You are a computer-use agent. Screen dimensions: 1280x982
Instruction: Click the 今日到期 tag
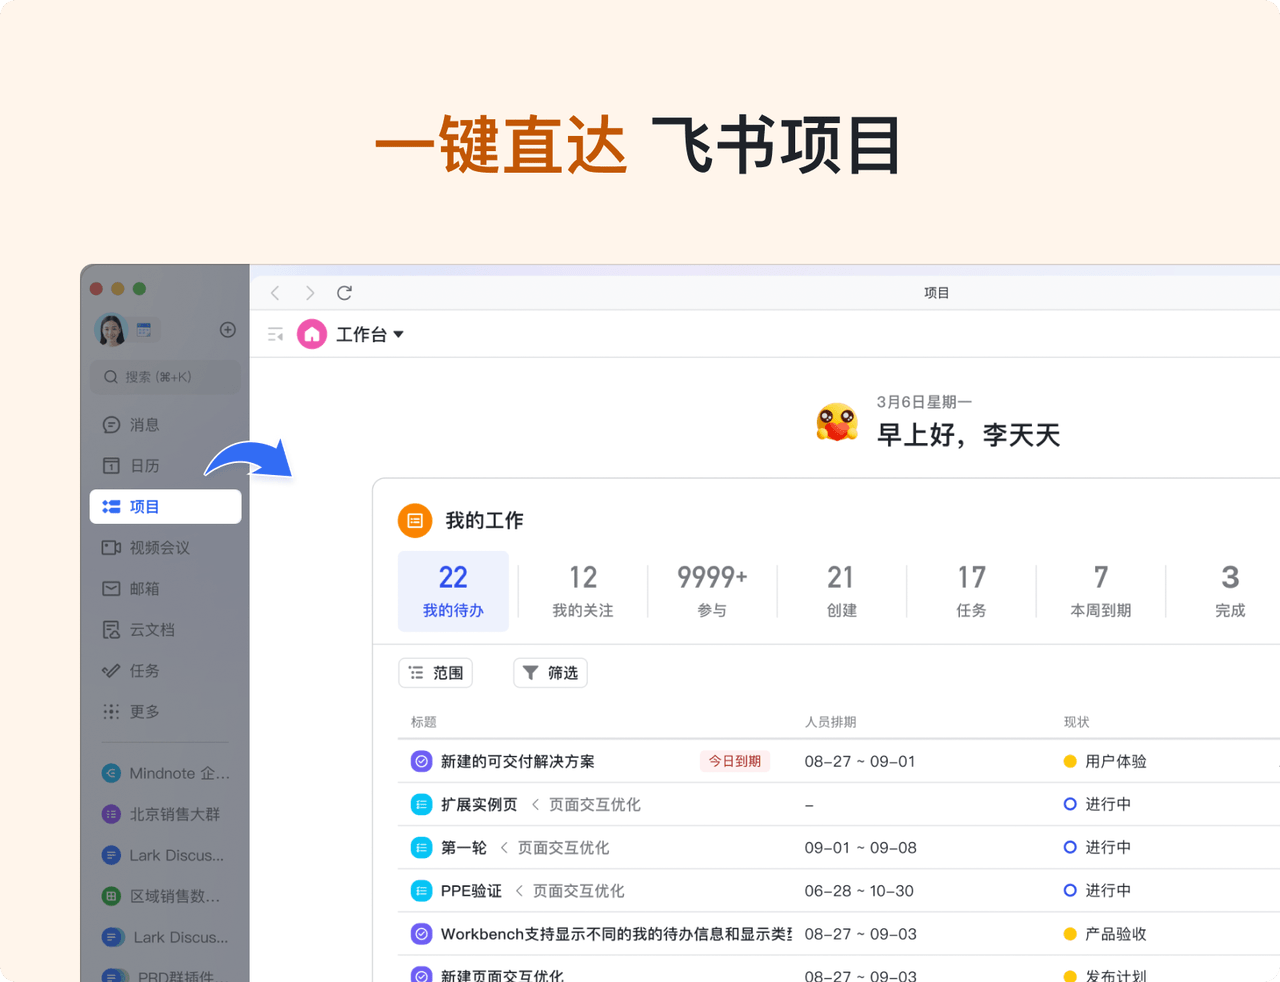[x=735, y=761]
